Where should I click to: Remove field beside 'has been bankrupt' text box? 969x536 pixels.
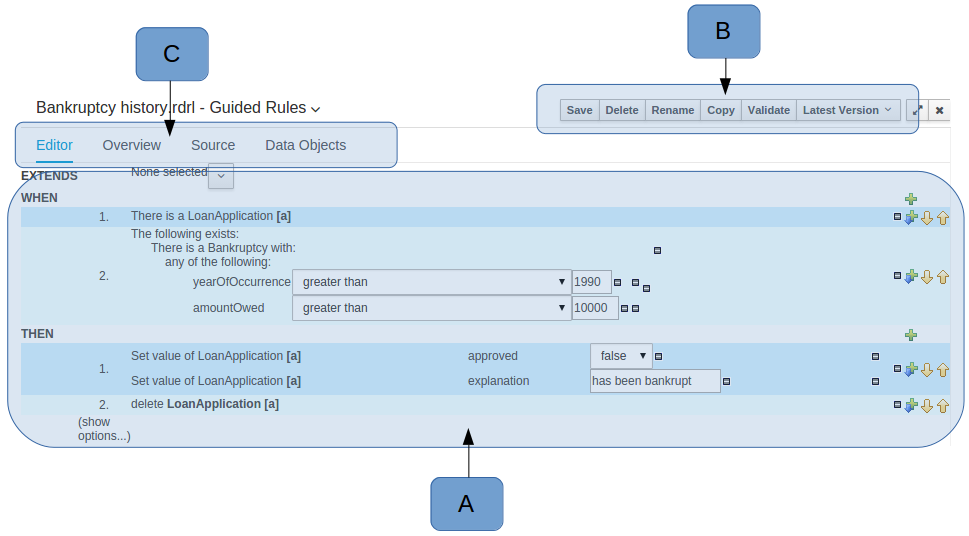(727, 381)
